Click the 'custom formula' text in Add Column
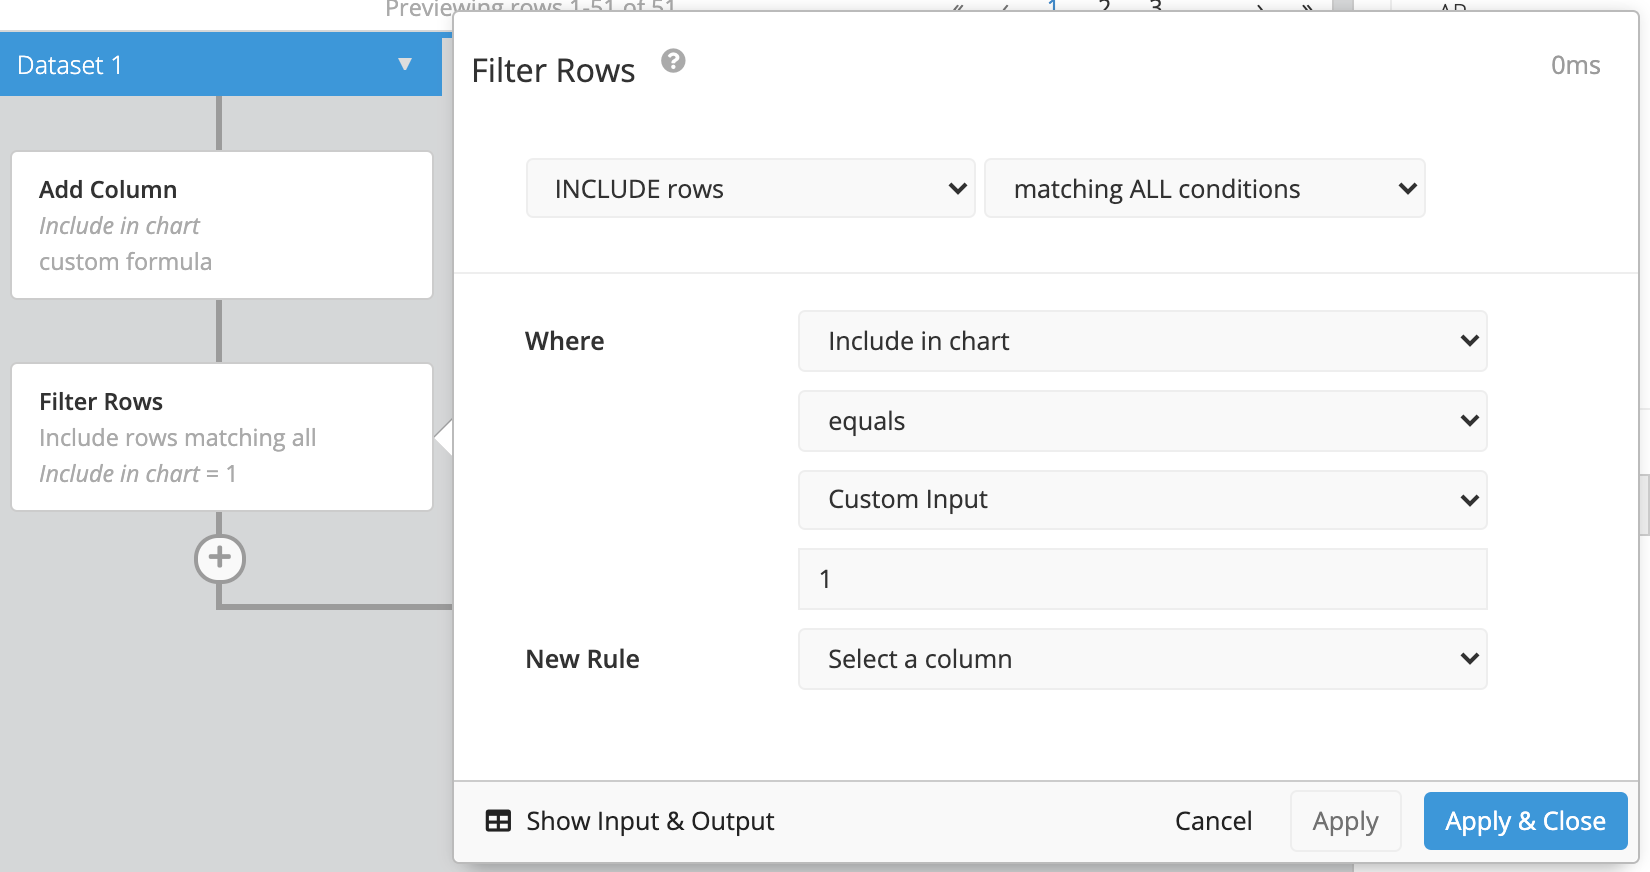Image resolution: width=1650 pixels, height=872 pixels. 126,262
